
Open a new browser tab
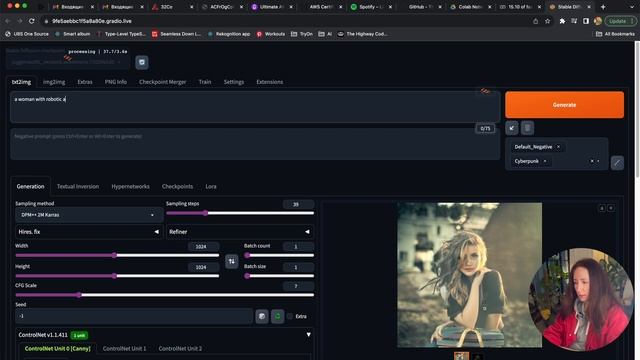(603, 7)
